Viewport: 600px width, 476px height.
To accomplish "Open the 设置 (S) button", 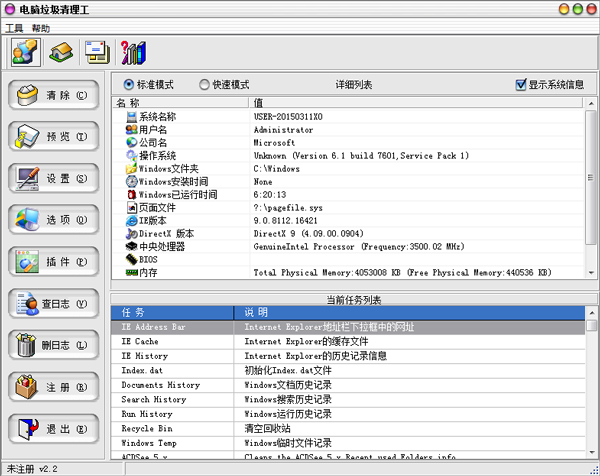I will tap(54, 178).
